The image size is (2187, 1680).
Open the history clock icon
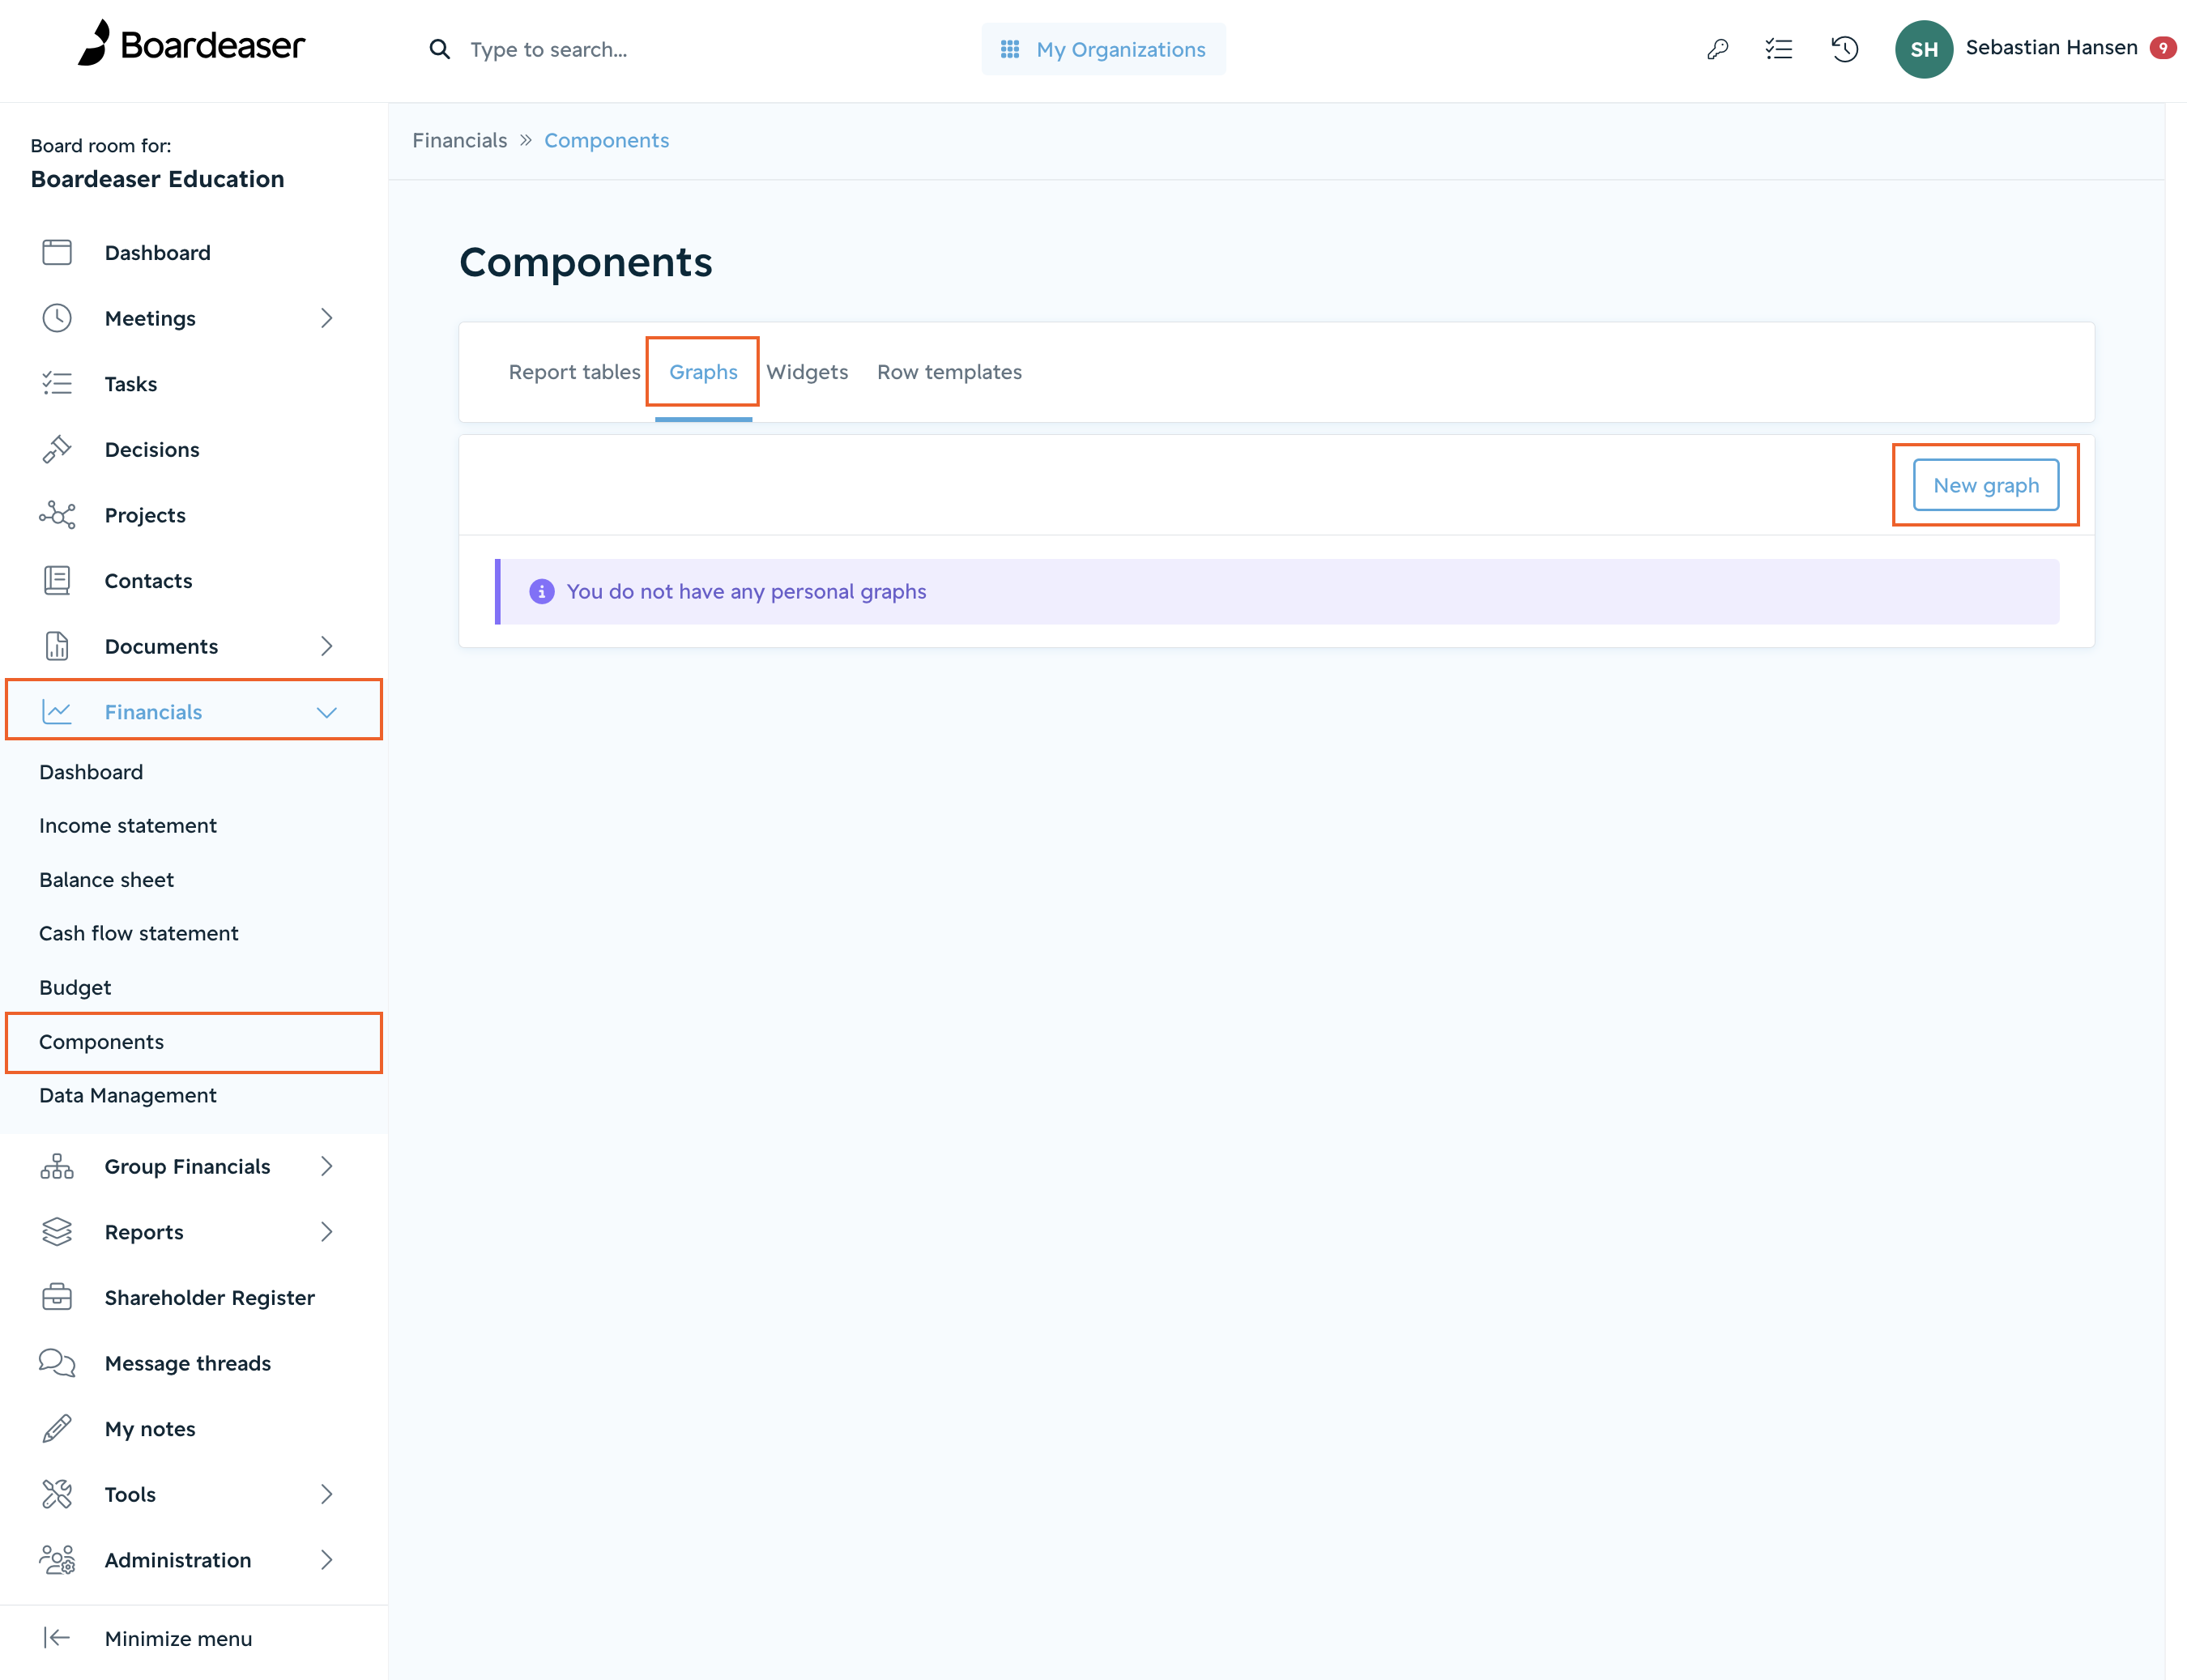tap(1844, 49)
